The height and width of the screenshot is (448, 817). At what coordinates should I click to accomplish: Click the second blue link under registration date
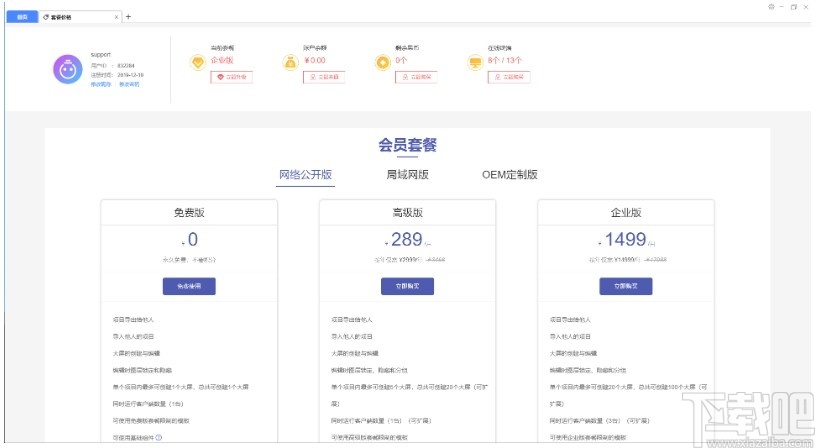pyautogui.click(x=129, y=84)
